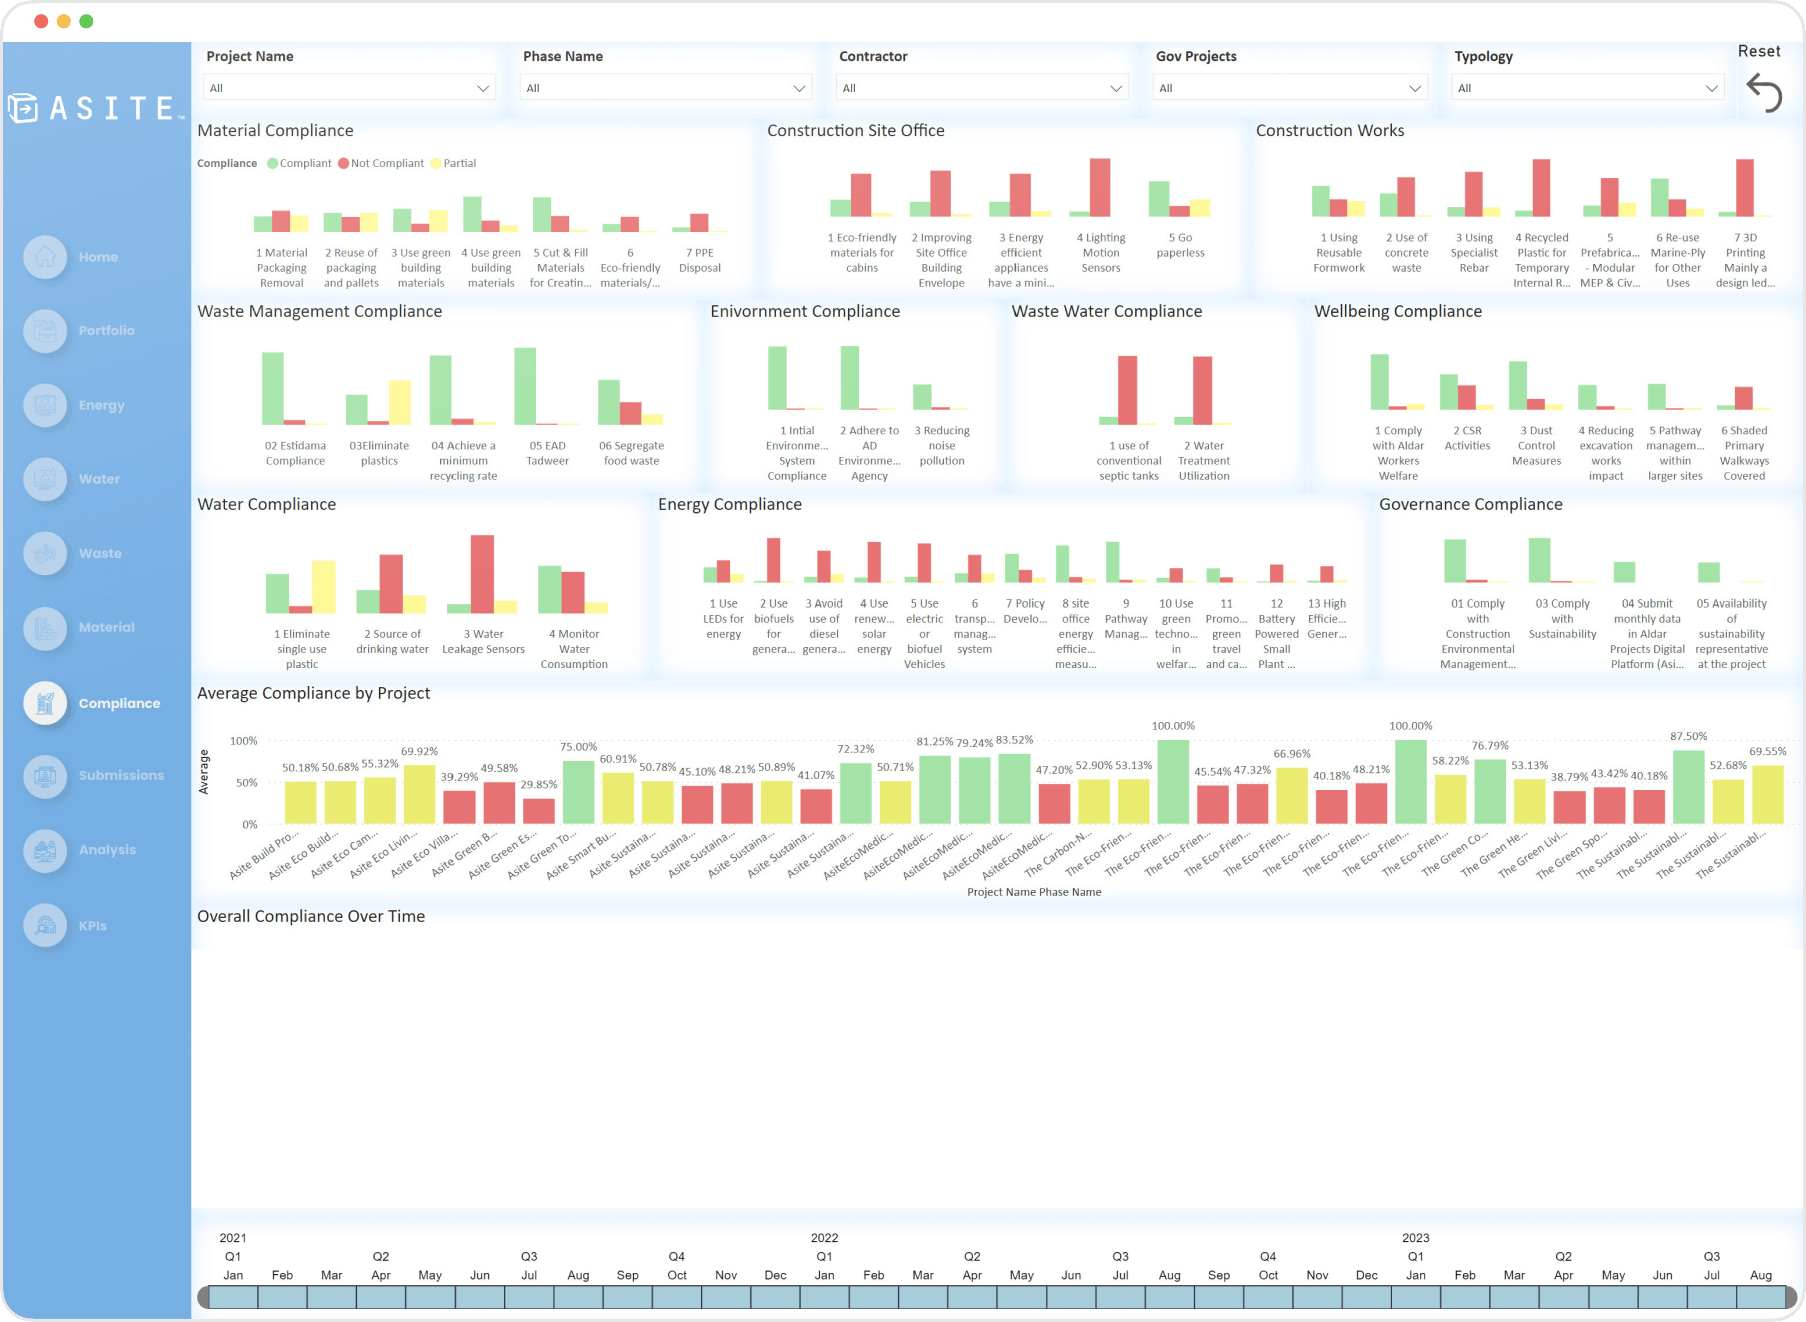Click the Reset button

1759,51
